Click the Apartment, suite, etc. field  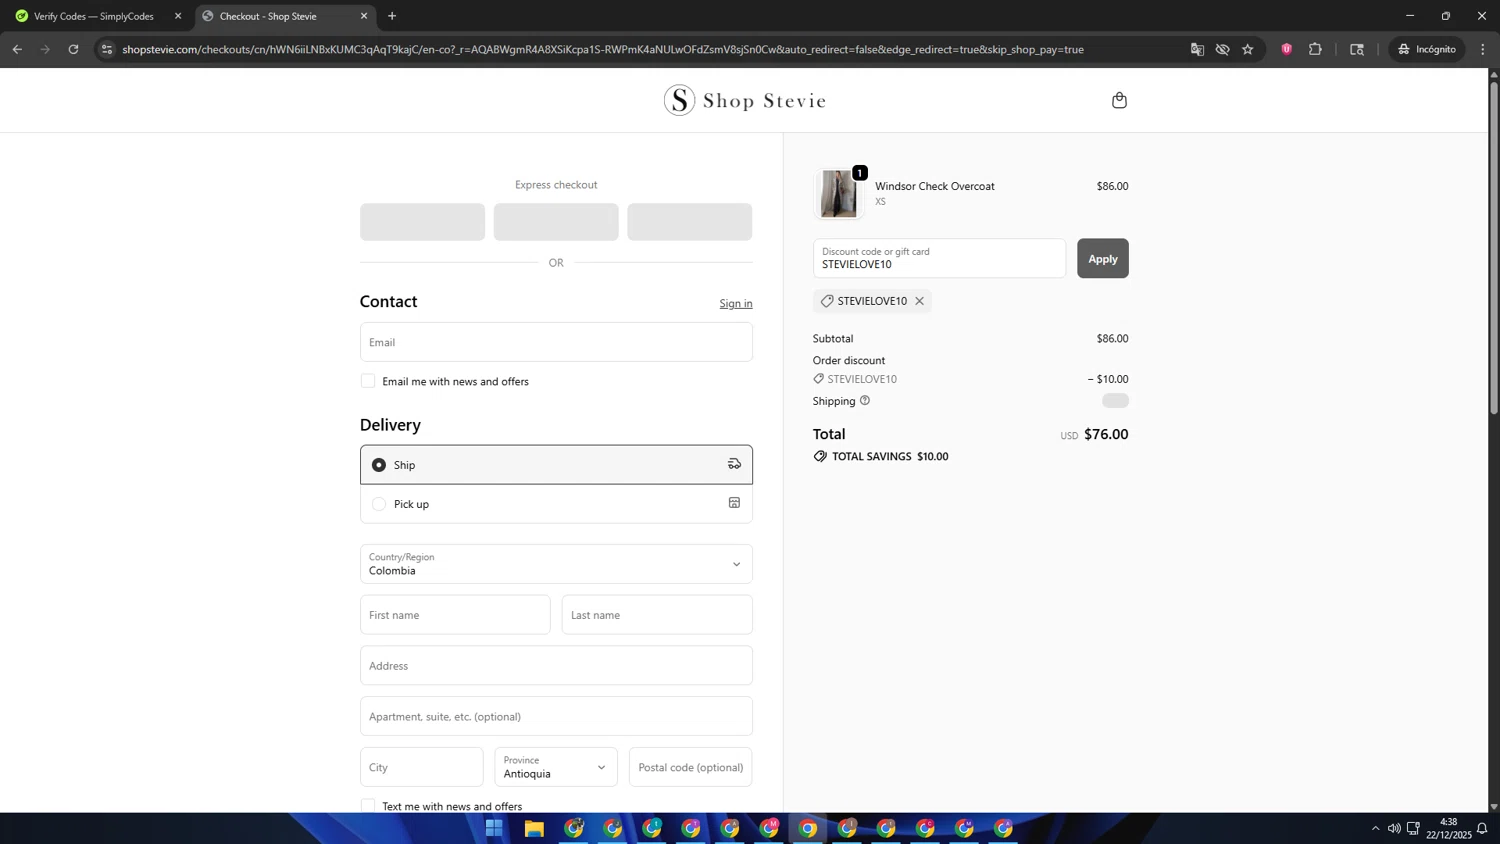(x=556, y=716)
